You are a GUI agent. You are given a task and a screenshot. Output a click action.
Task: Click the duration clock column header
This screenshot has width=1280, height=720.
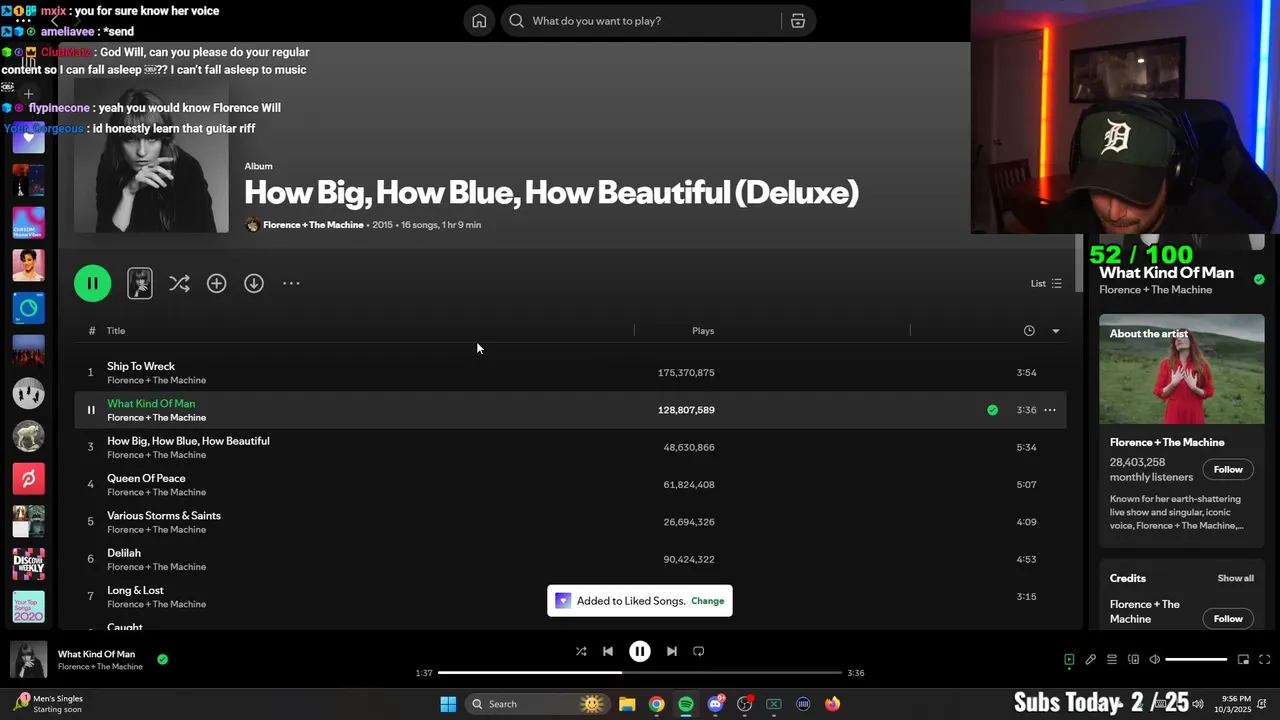pyautogui.click(x=1029, y=331)
